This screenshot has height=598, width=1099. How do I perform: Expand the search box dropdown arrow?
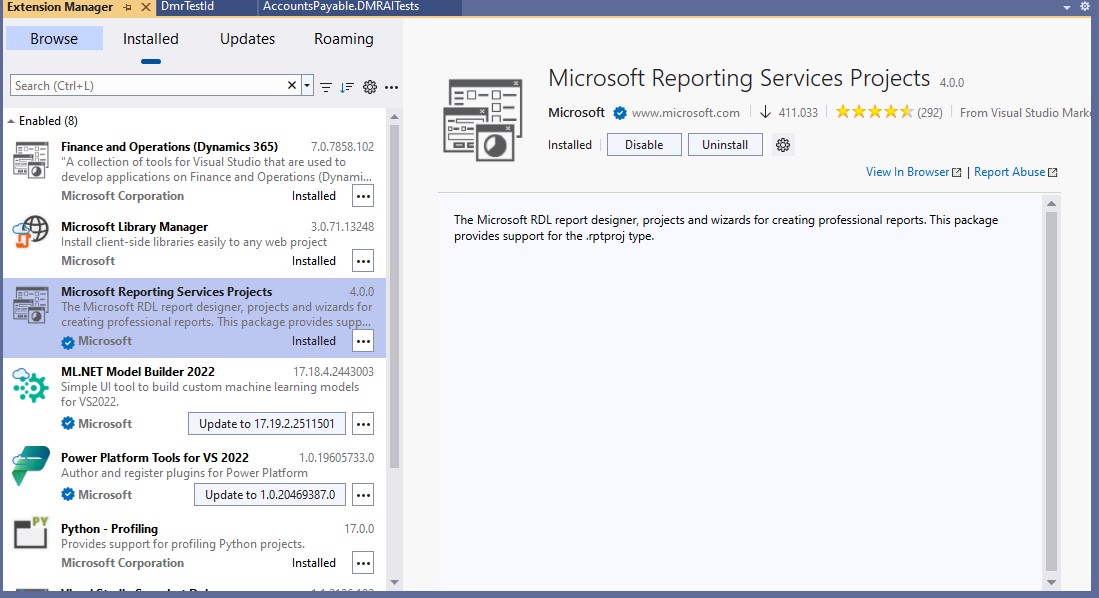tap(307, 86)
